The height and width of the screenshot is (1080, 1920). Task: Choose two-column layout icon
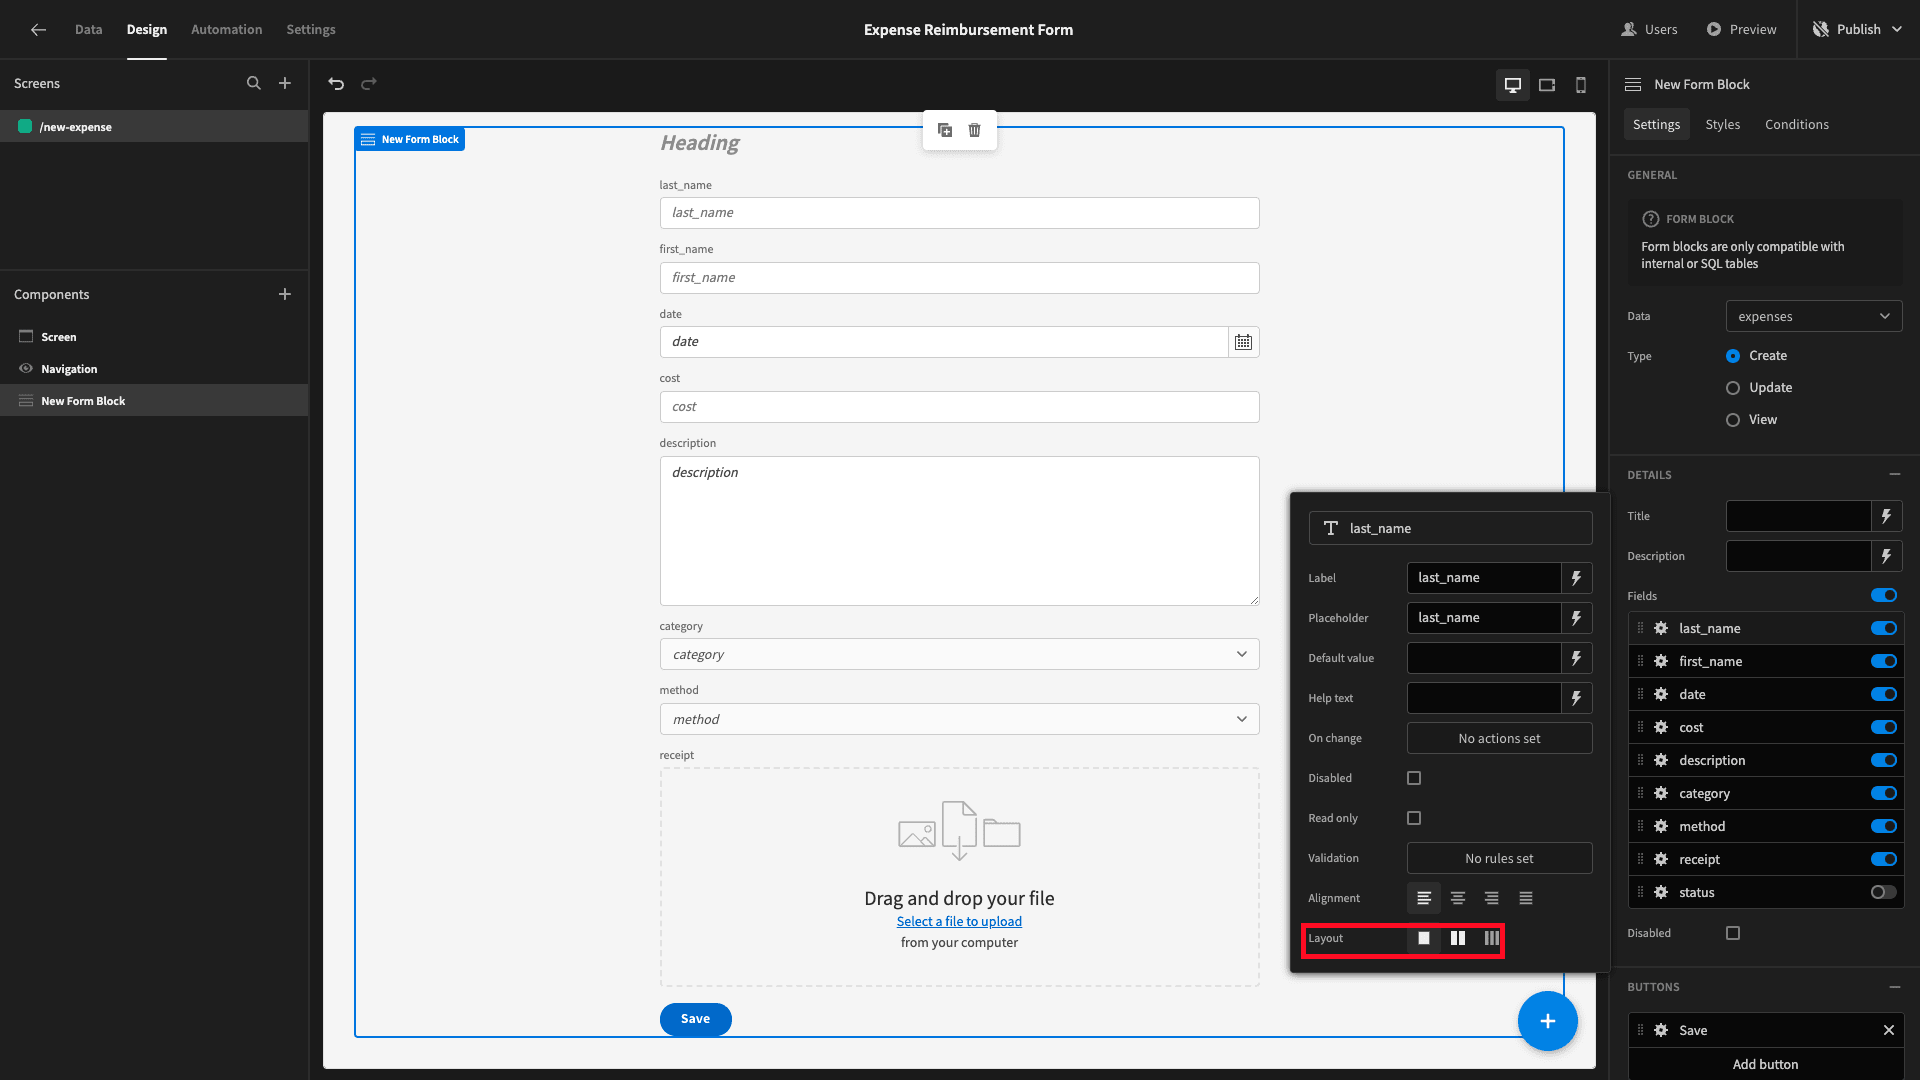(1458, 938)
